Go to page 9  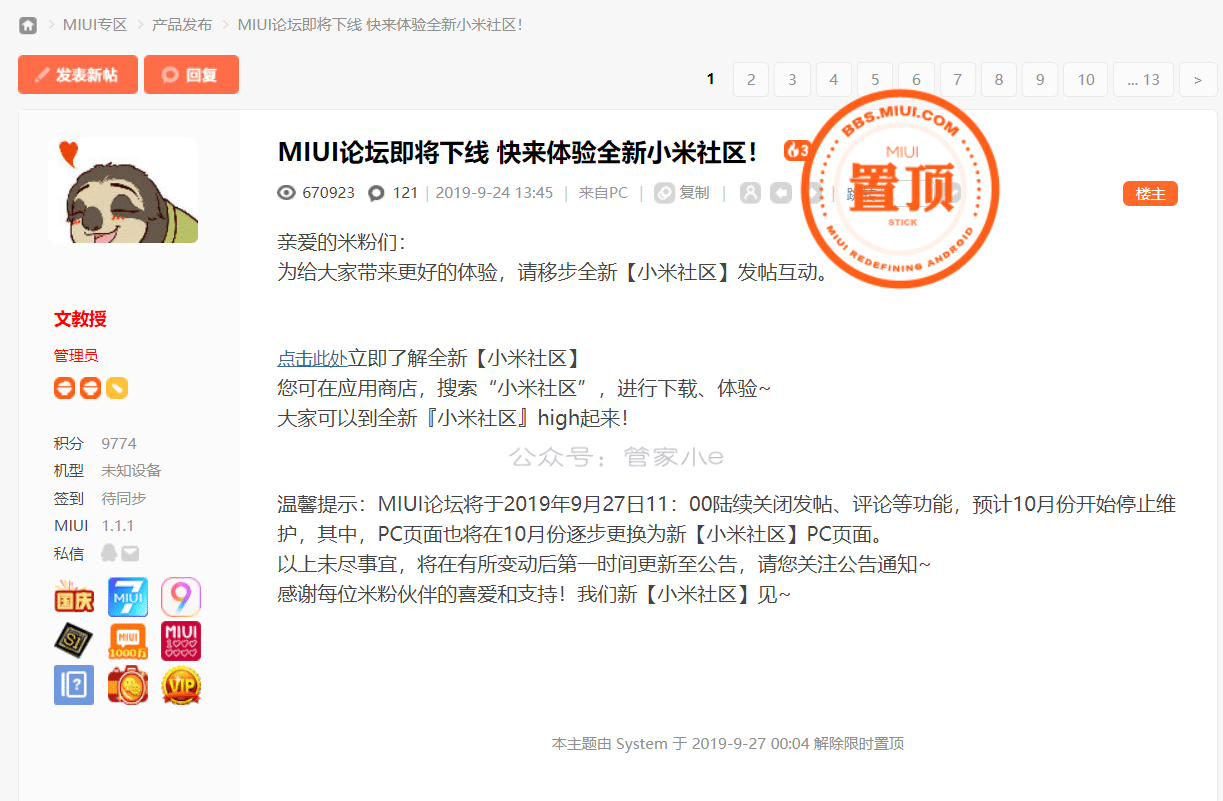pos(1040,79)
